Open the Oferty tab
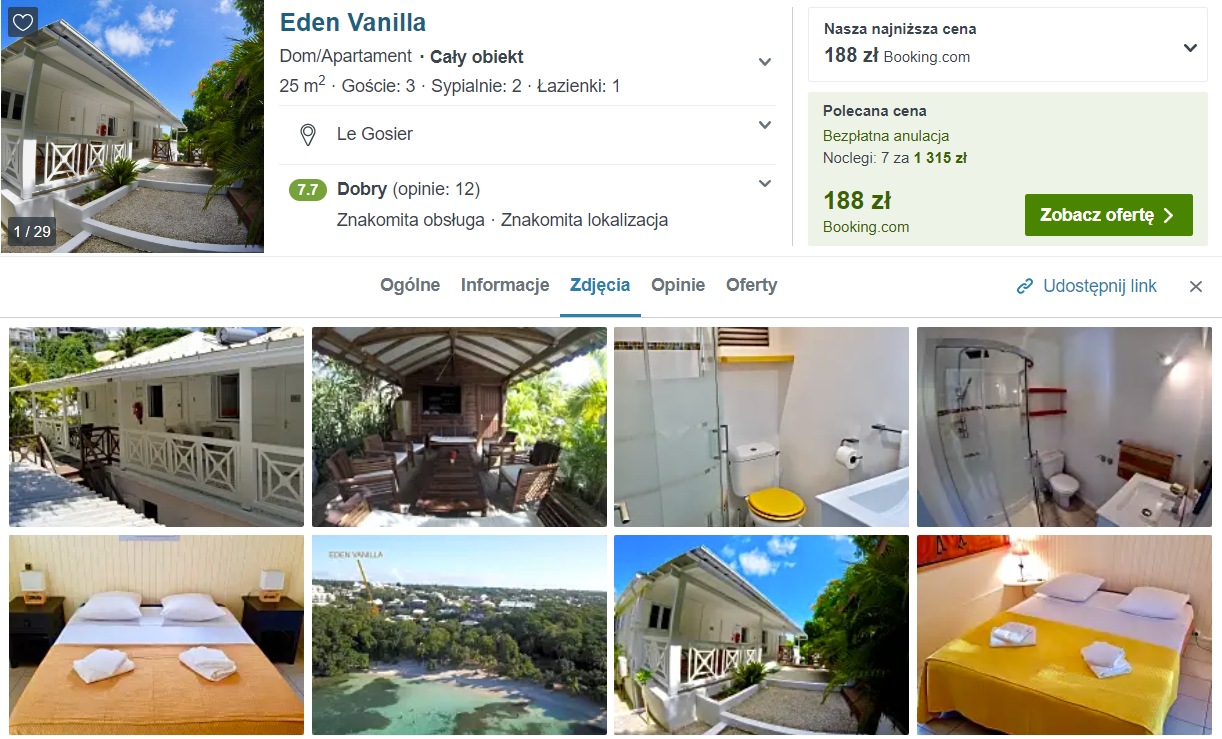The height and width of the screenshot is (739, 1222). click(x=752, y=285)
